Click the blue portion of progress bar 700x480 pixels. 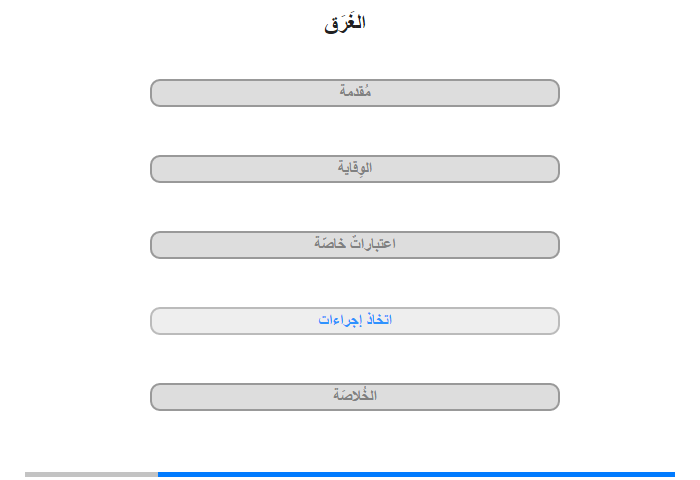pos(416,474)
